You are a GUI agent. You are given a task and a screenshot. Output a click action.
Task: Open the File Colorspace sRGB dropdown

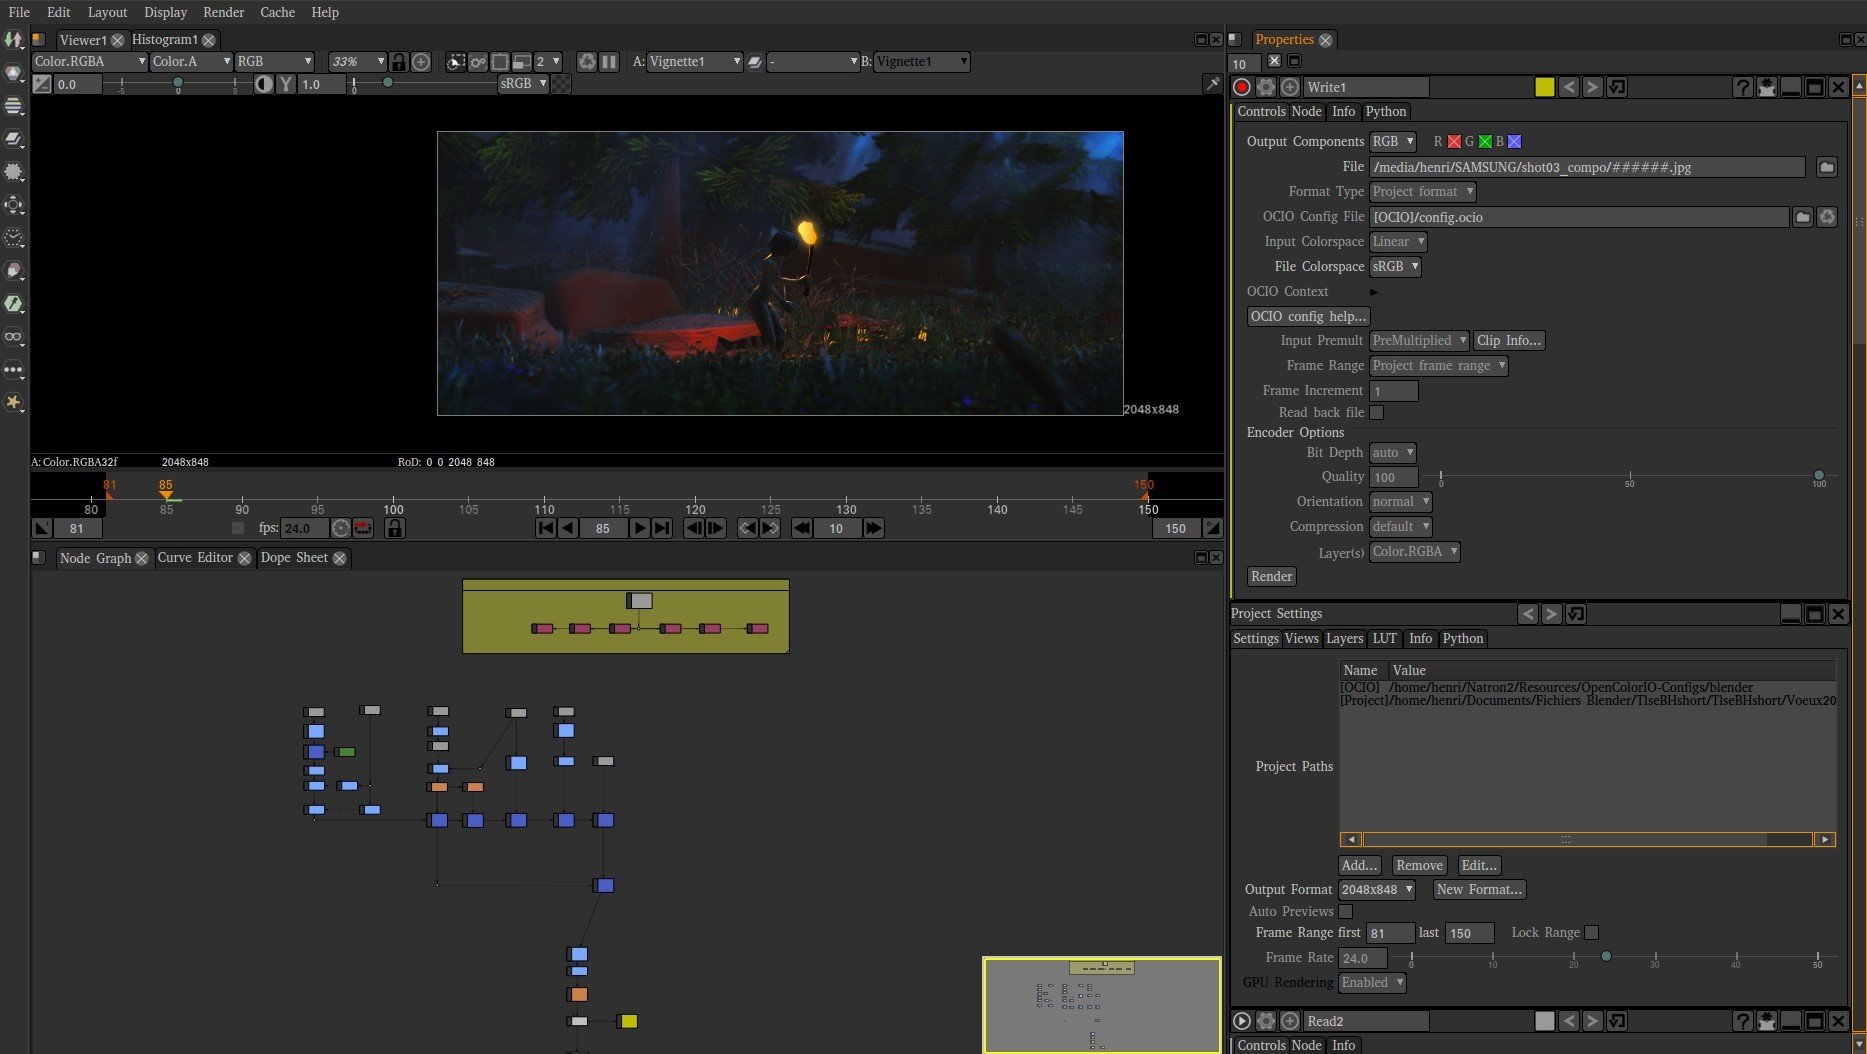[1395, 267]
